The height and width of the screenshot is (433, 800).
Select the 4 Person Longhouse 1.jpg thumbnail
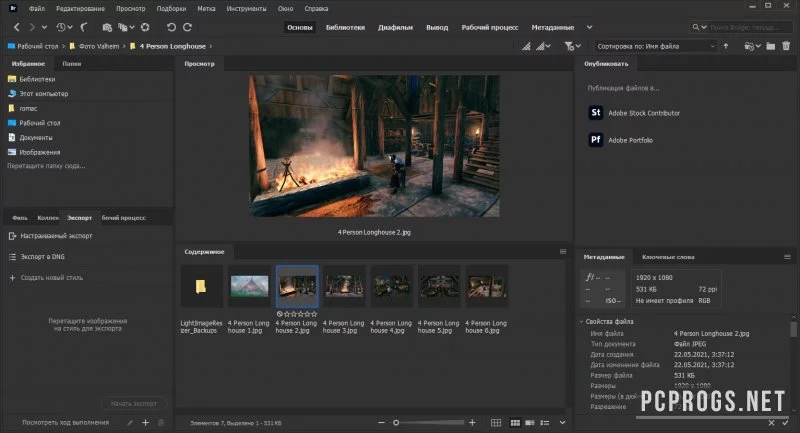pos(249,286)
